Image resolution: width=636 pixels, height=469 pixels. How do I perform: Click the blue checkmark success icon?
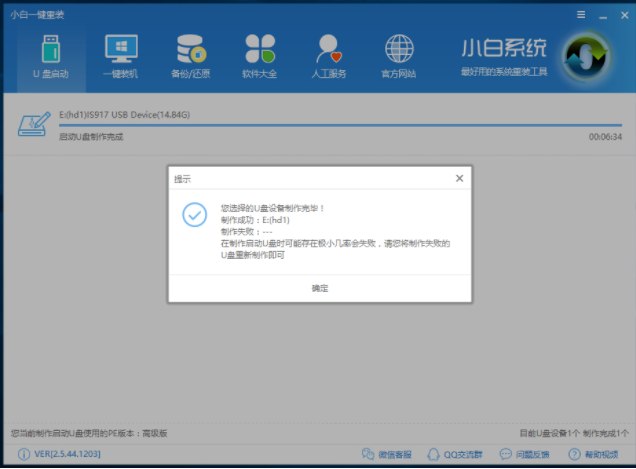point(195,215)
